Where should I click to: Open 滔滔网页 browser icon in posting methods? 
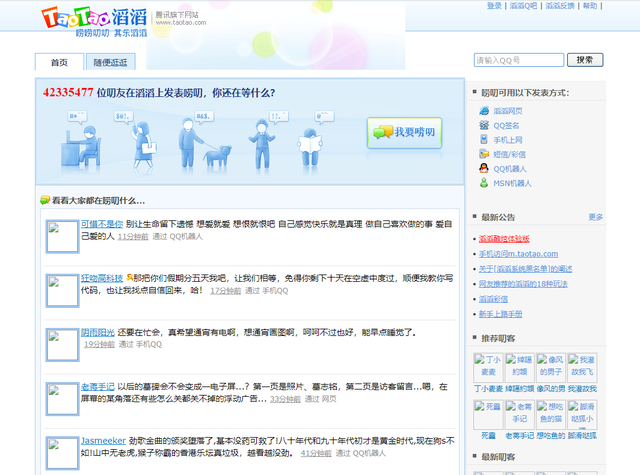(x=484, y=111)
